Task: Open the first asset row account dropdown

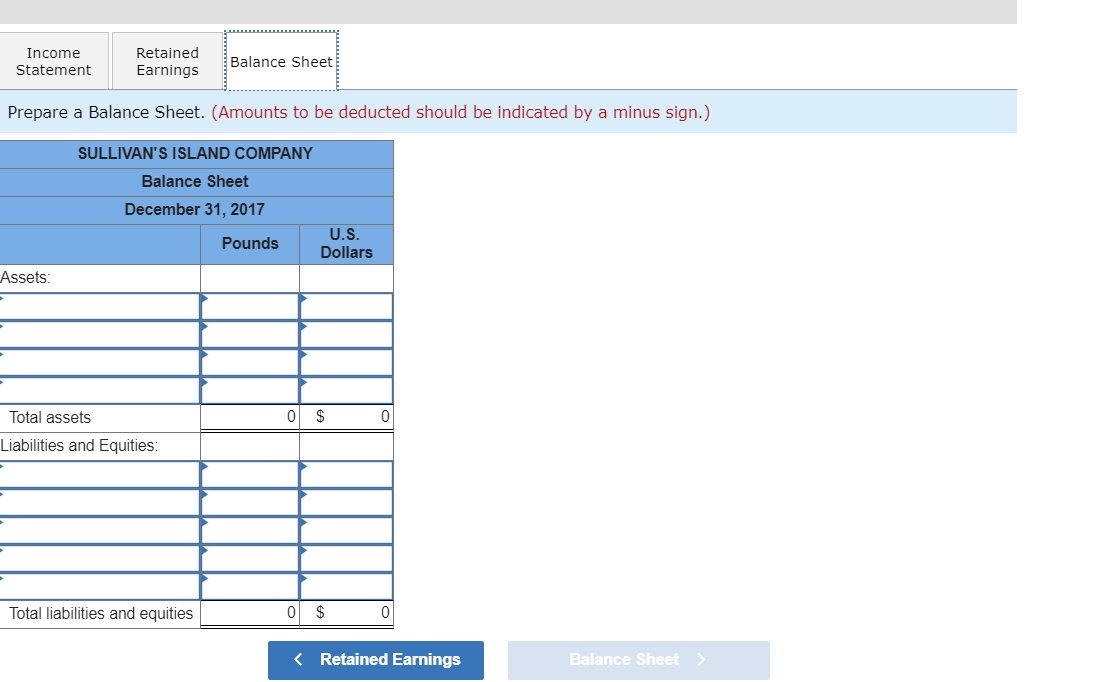Action: [100, 307]
